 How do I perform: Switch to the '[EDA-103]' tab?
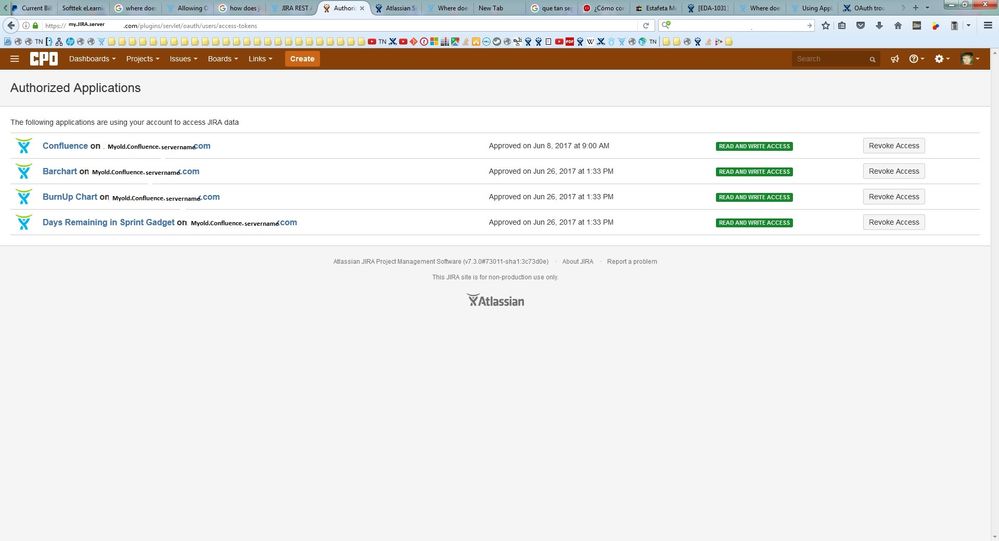click(707, 8)
